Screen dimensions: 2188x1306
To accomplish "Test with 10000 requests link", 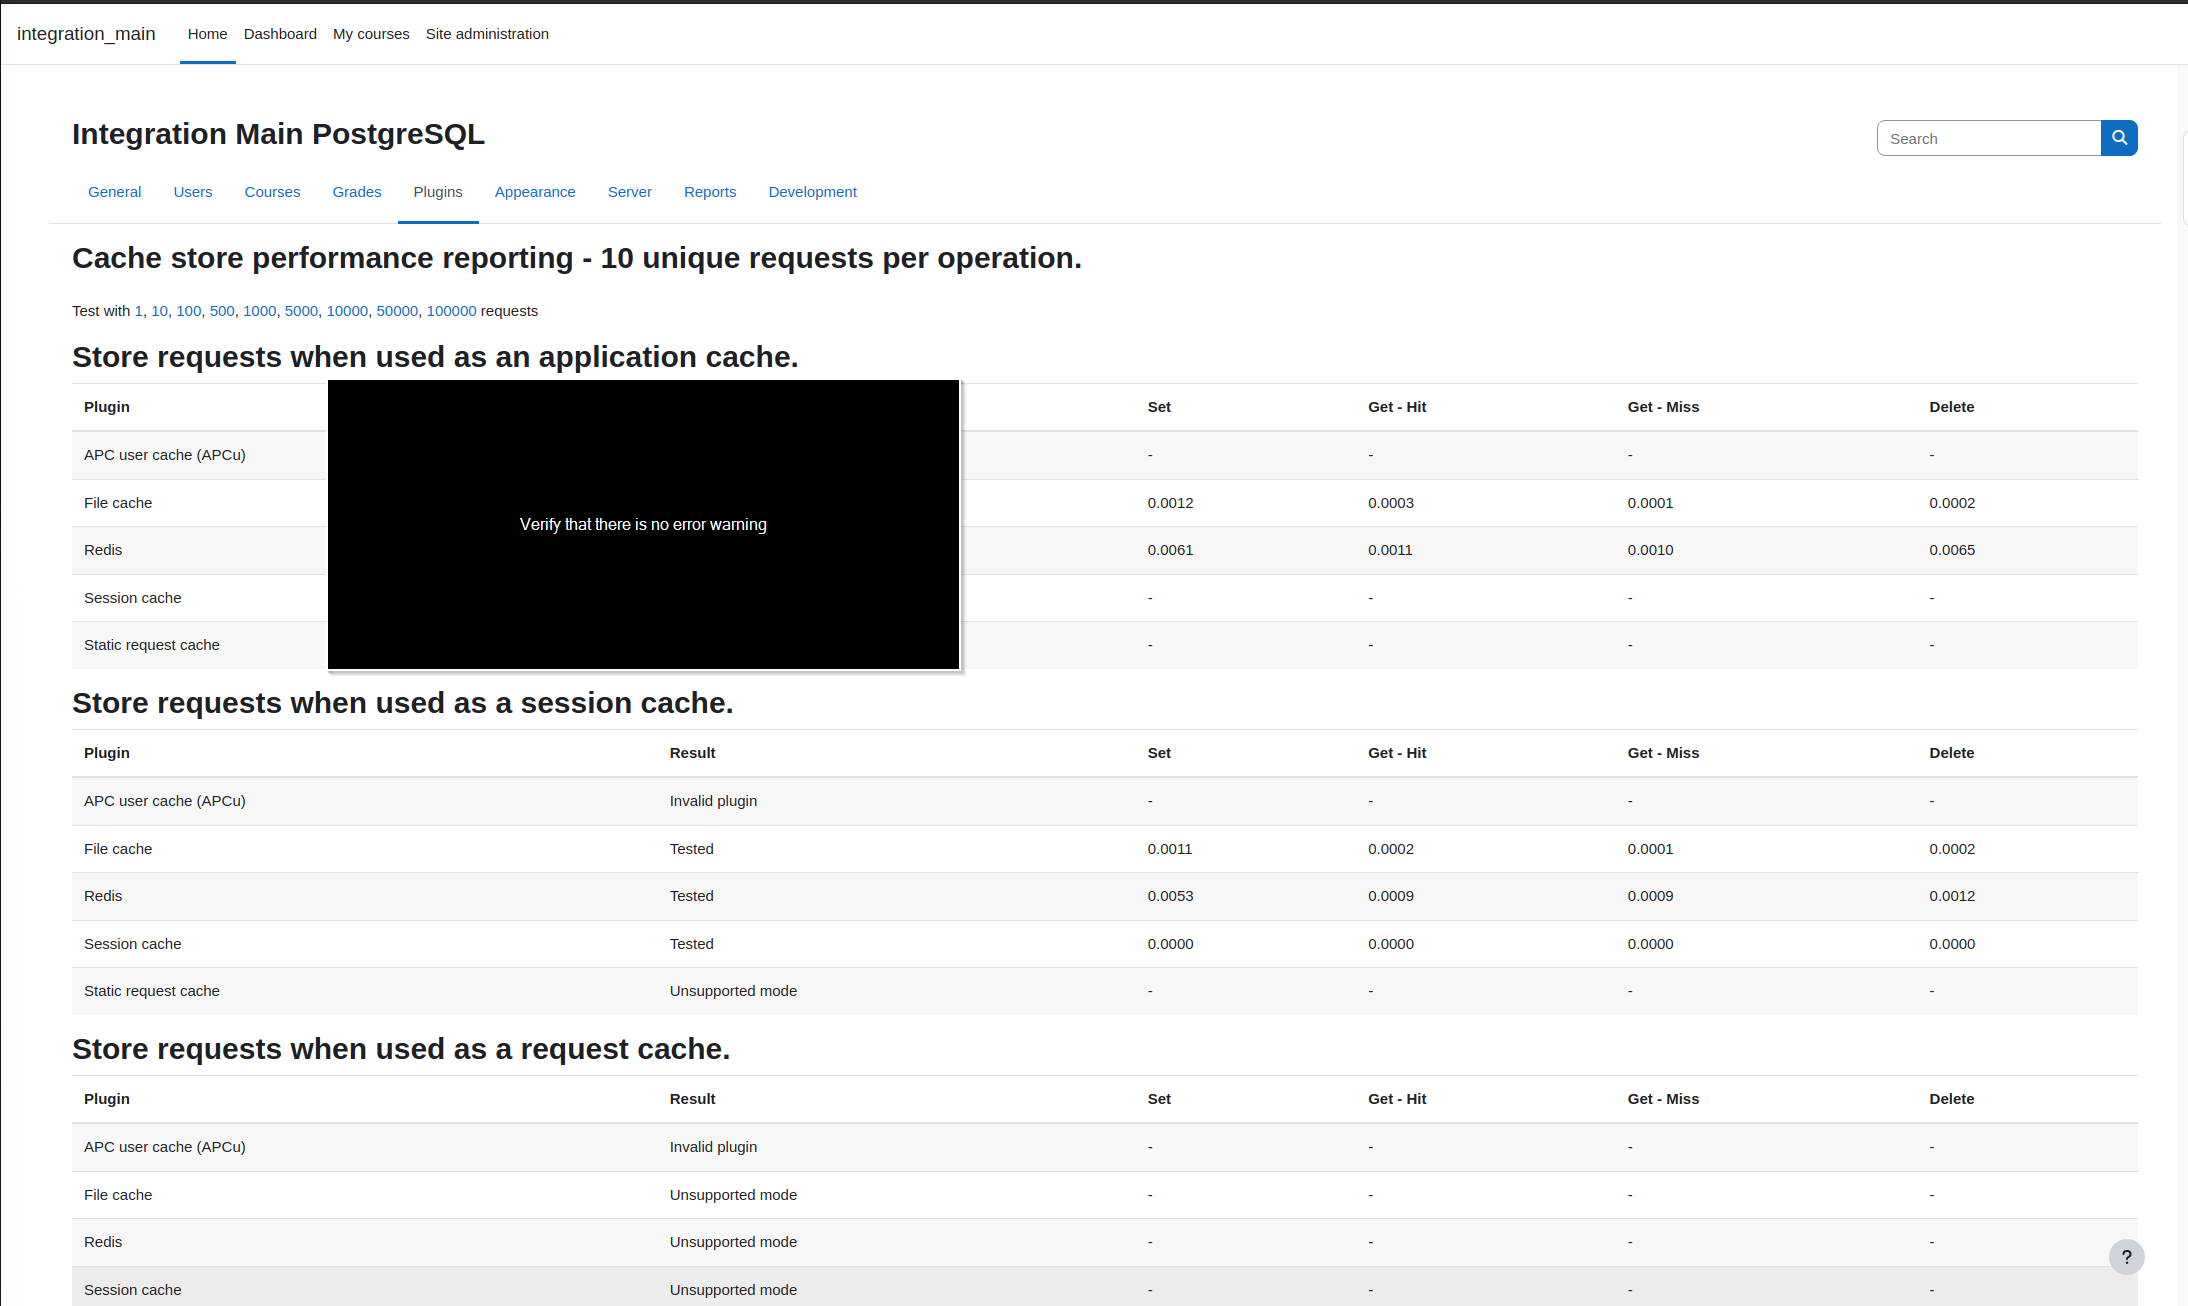I will point(347,311).
